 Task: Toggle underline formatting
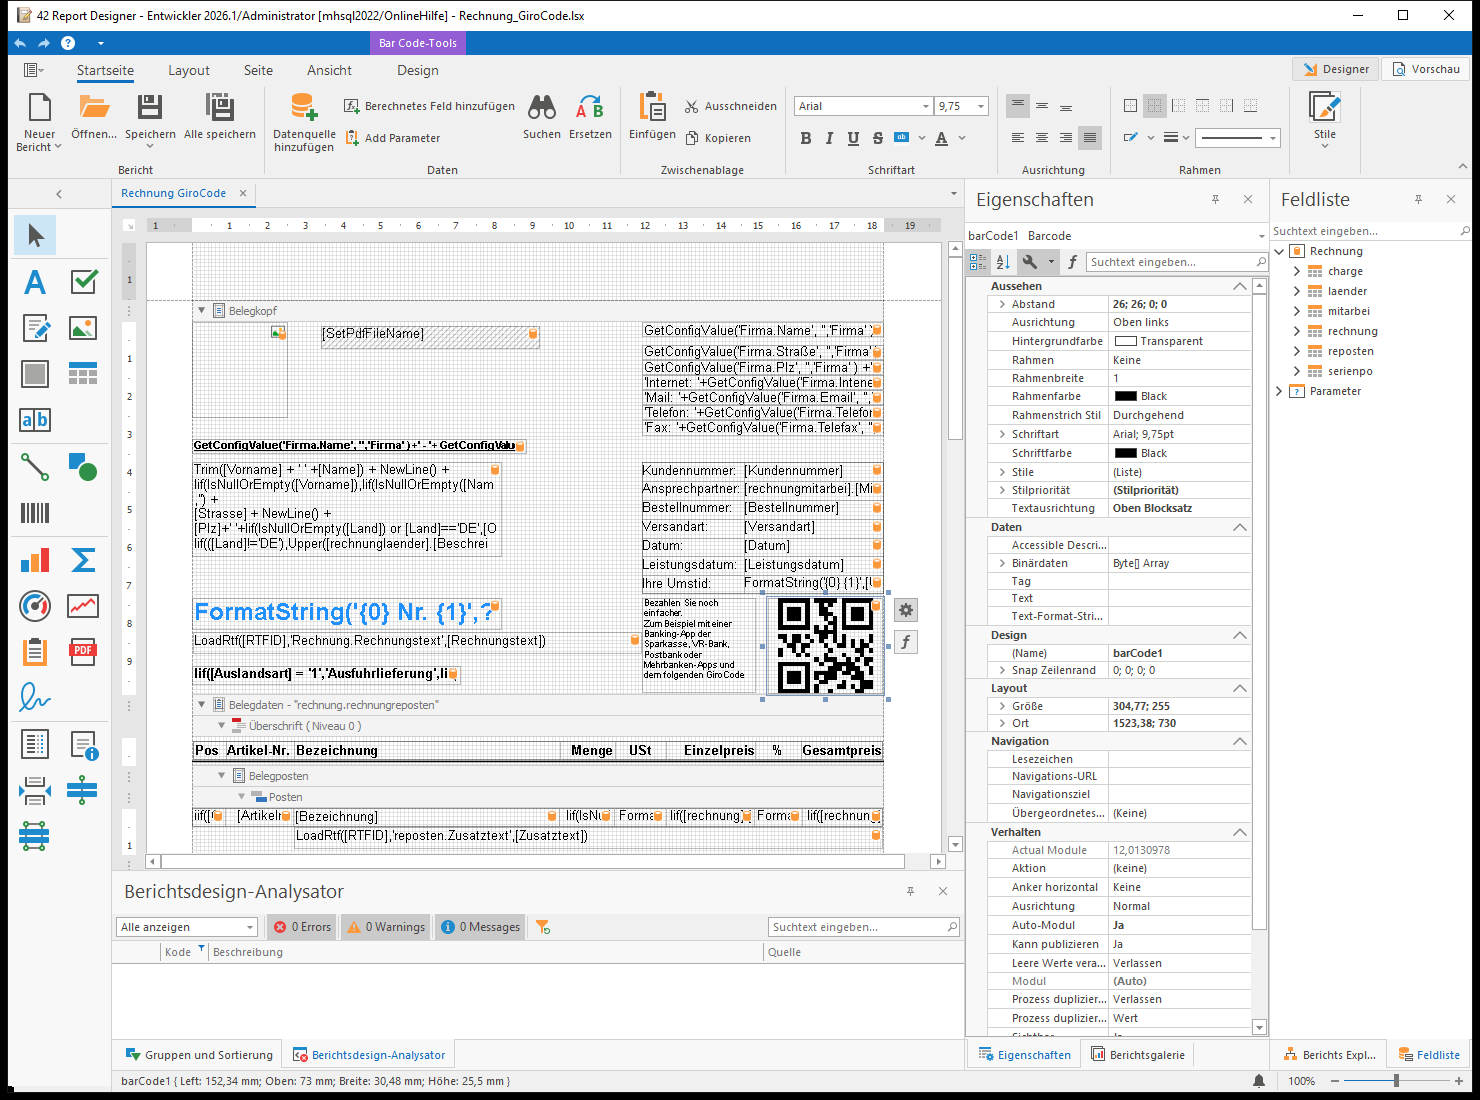pyautogui.click(x=853, y=138)
